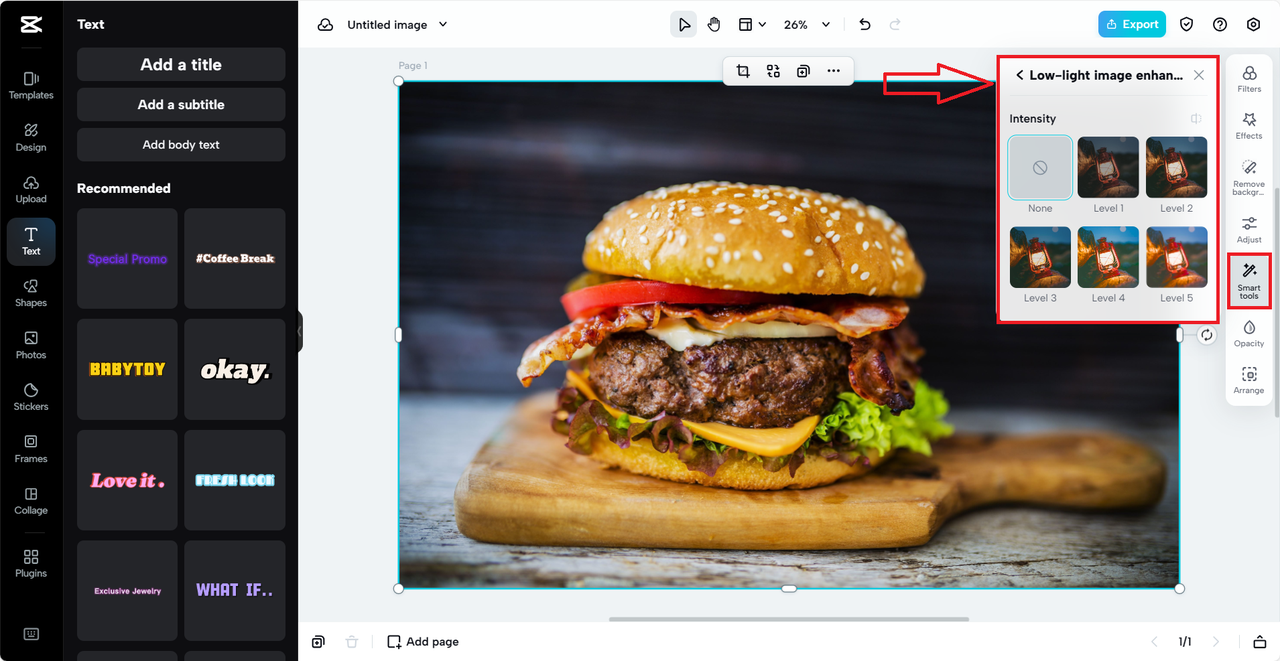Click Add a subtitle button
The width and height of the screenshot is (1280, 661).
tap(181, 104)
